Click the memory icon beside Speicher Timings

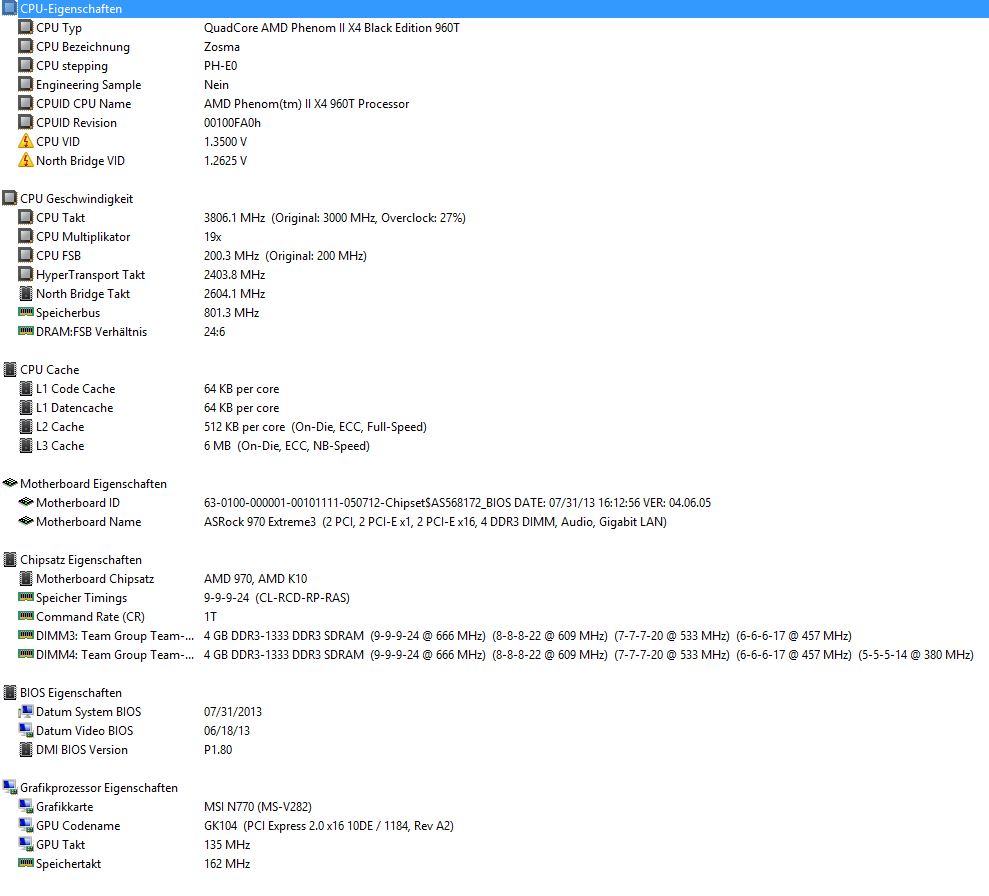[x=25, y=596]
